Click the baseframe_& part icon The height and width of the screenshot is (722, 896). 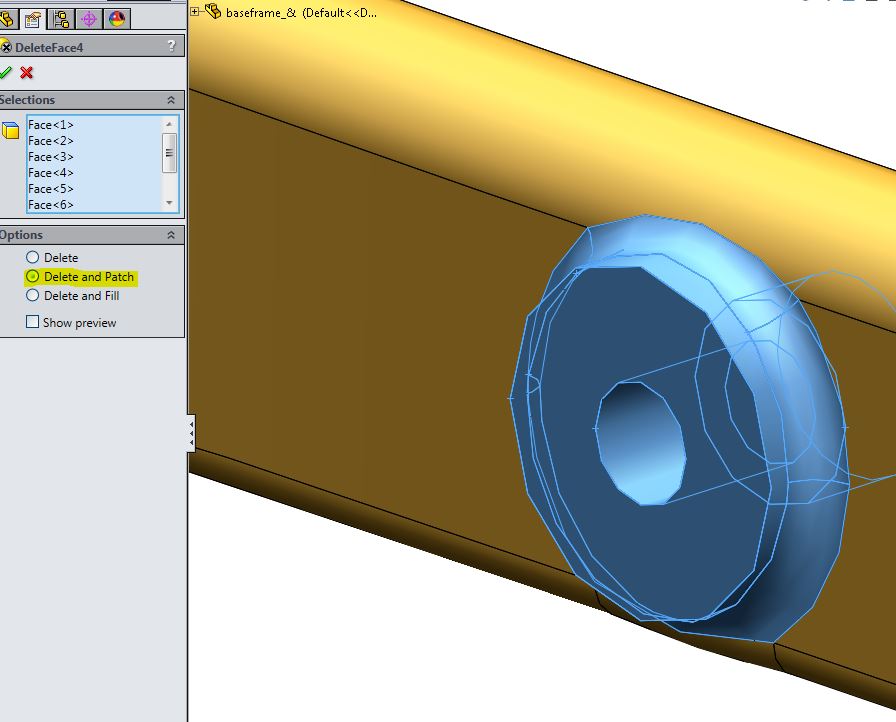(213, 11)
